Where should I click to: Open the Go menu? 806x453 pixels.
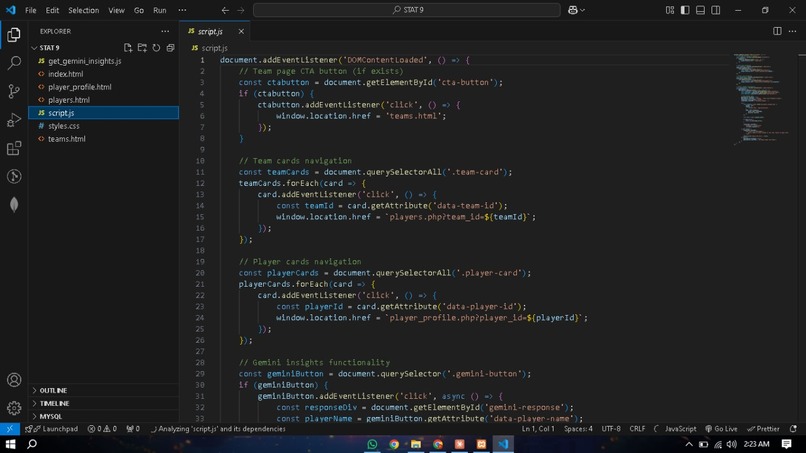tap(139, 10)
